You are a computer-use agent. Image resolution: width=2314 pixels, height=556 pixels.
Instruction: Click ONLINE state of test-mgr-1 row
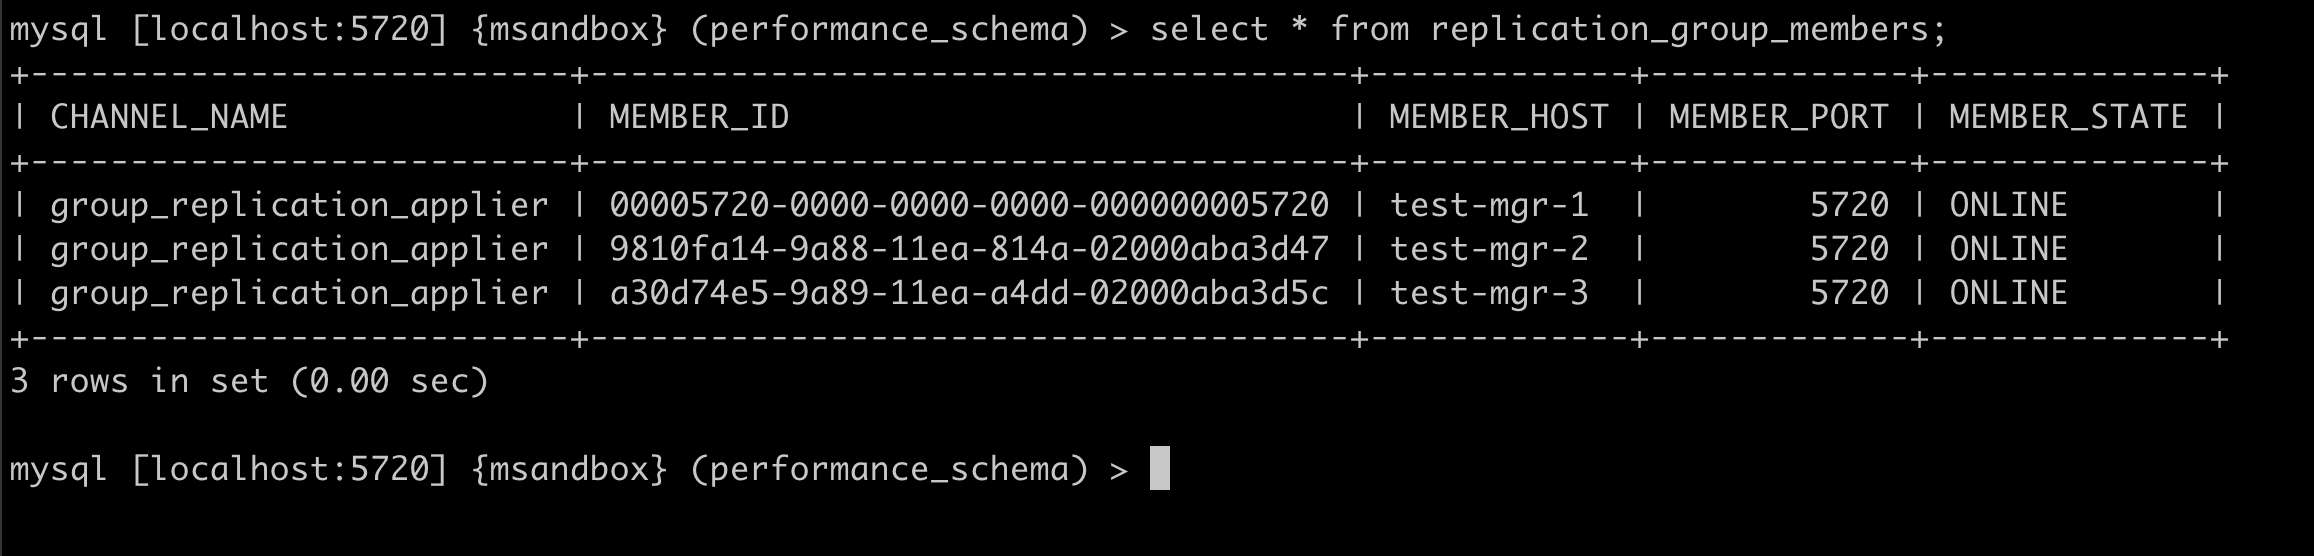2008,206
